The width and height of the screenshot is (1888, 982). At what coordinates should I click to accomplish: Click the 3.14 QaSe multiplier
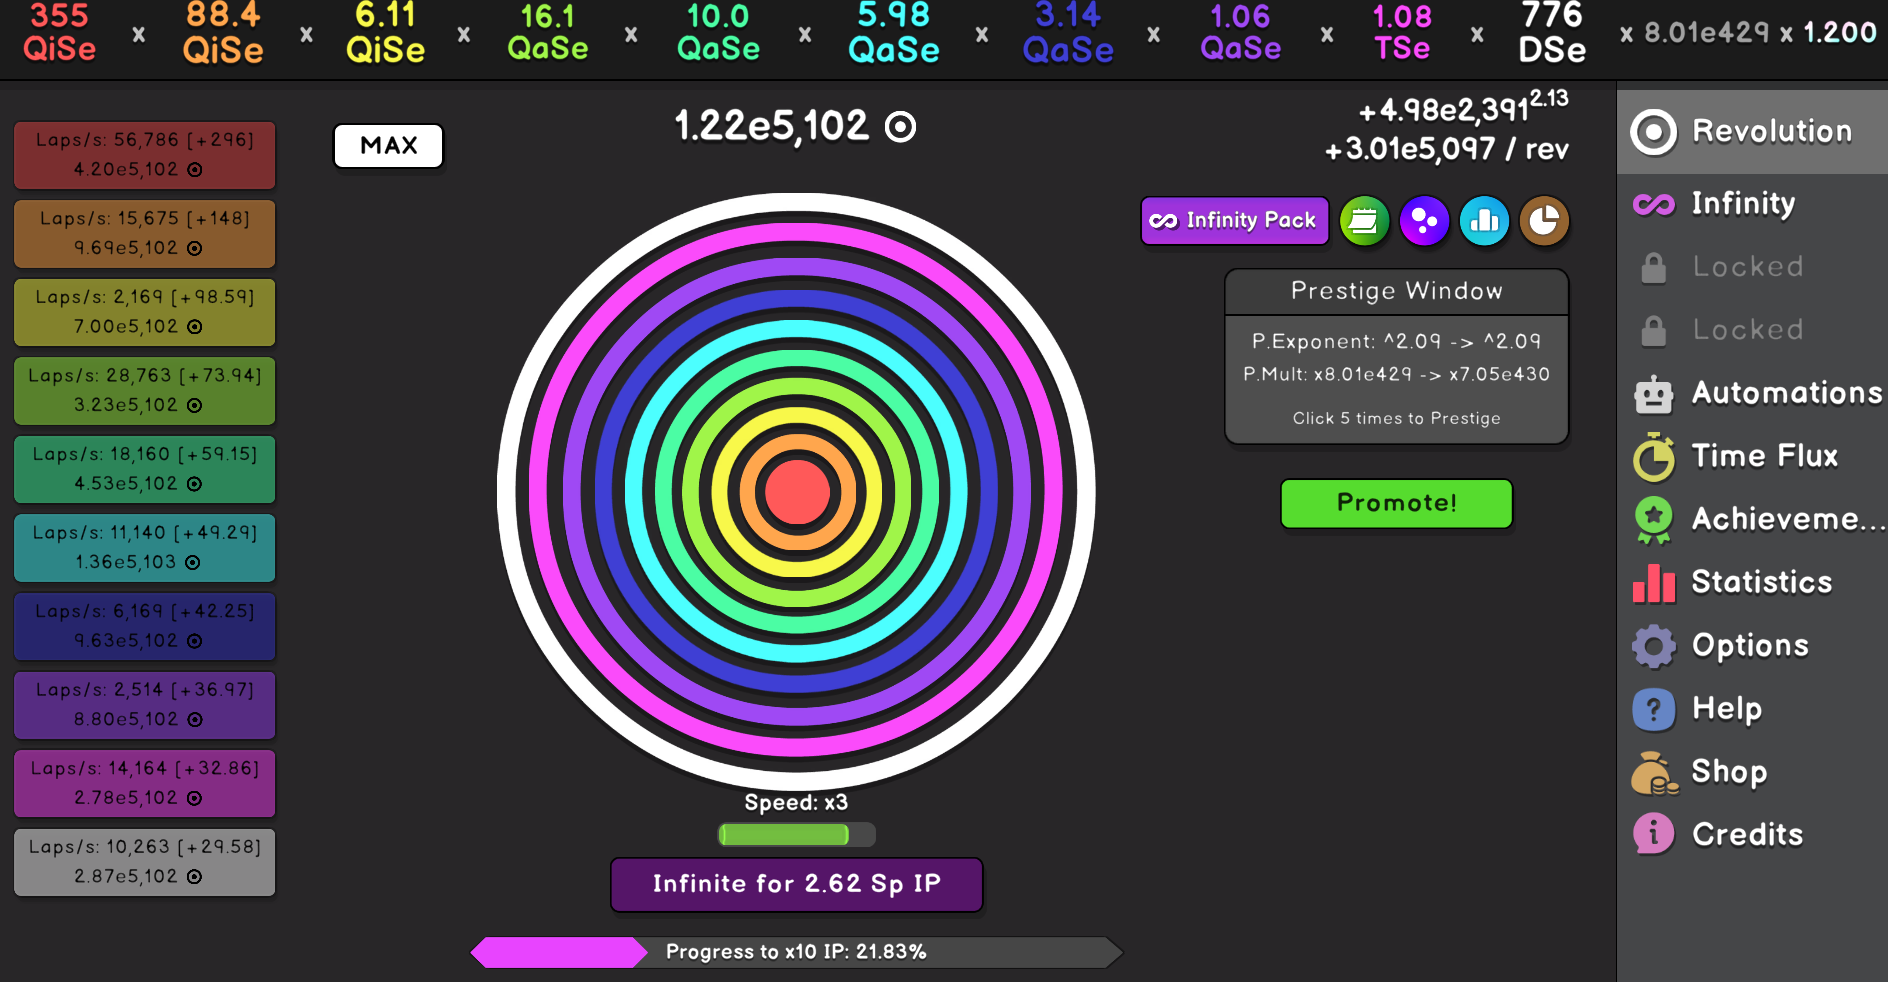pyautogui.click(x=1068, y=33)
